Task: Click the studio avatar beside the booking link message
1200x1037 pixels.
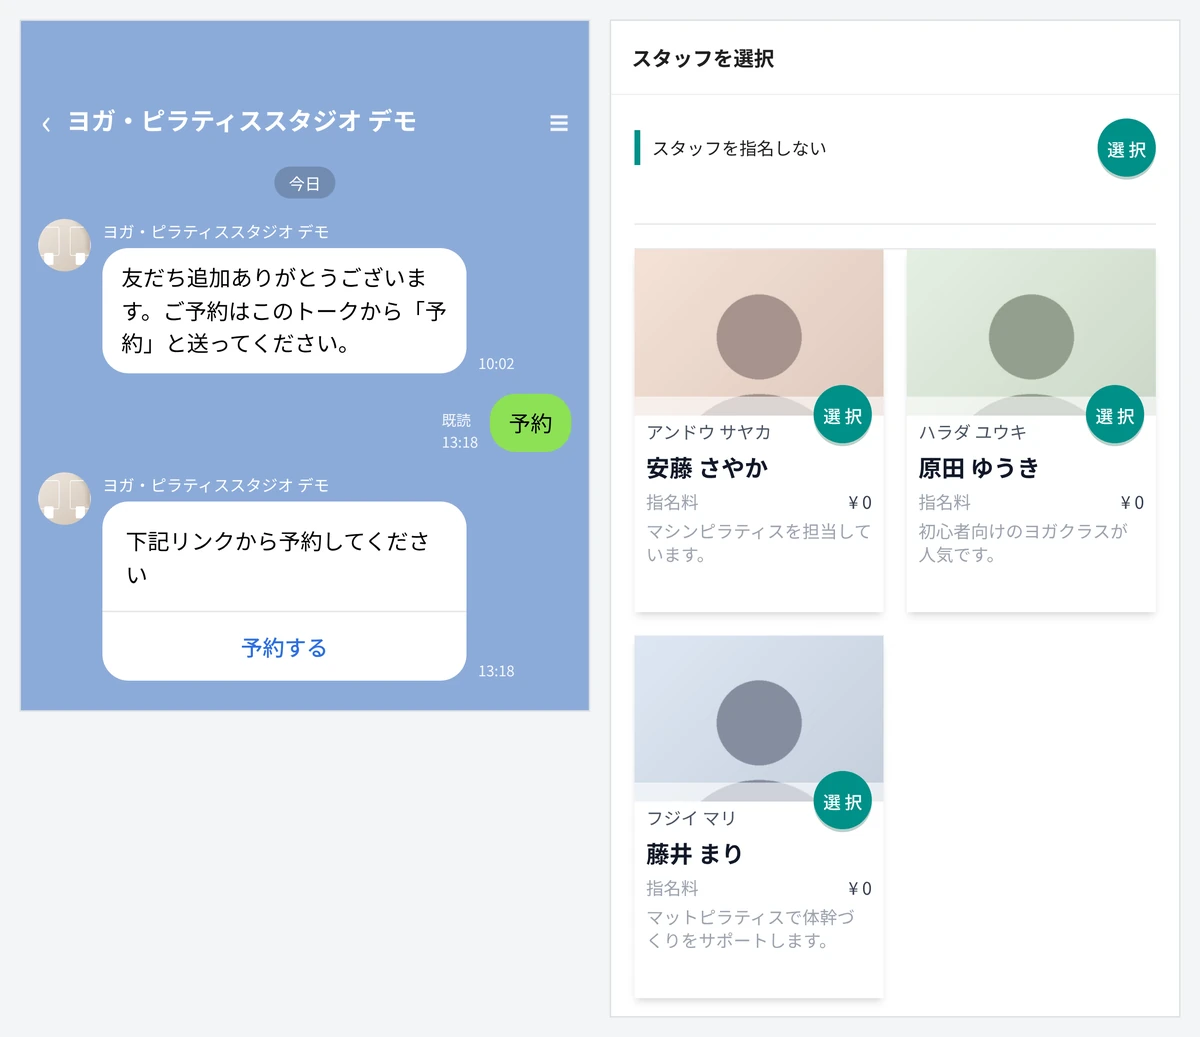Action: (64, 498)
